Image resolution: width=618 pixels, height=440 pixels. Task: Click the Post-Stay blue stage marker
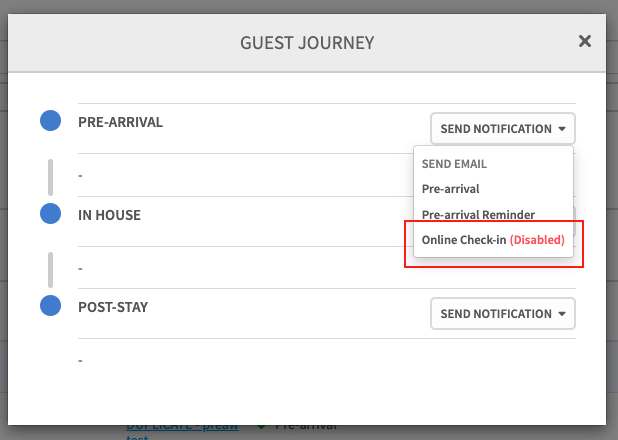tap(50, 305)
